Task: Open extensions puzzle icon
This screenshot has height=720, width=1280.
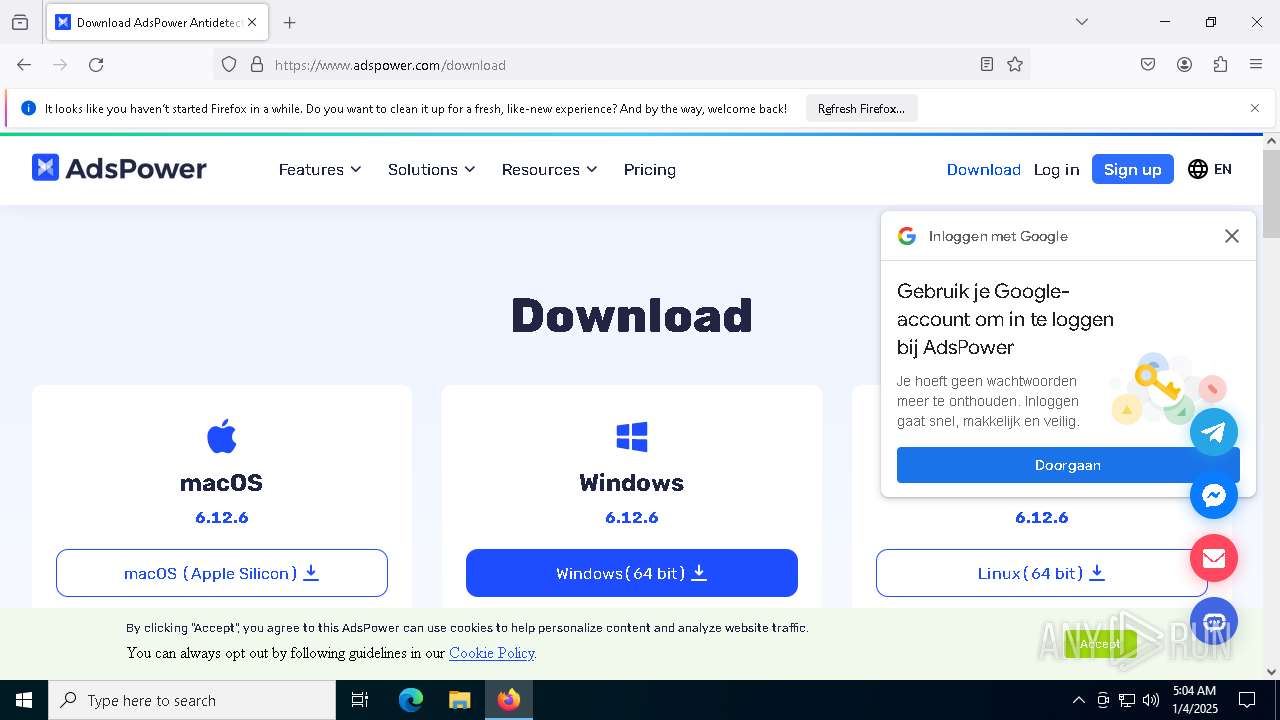Action: click(x=1220, y=64)
